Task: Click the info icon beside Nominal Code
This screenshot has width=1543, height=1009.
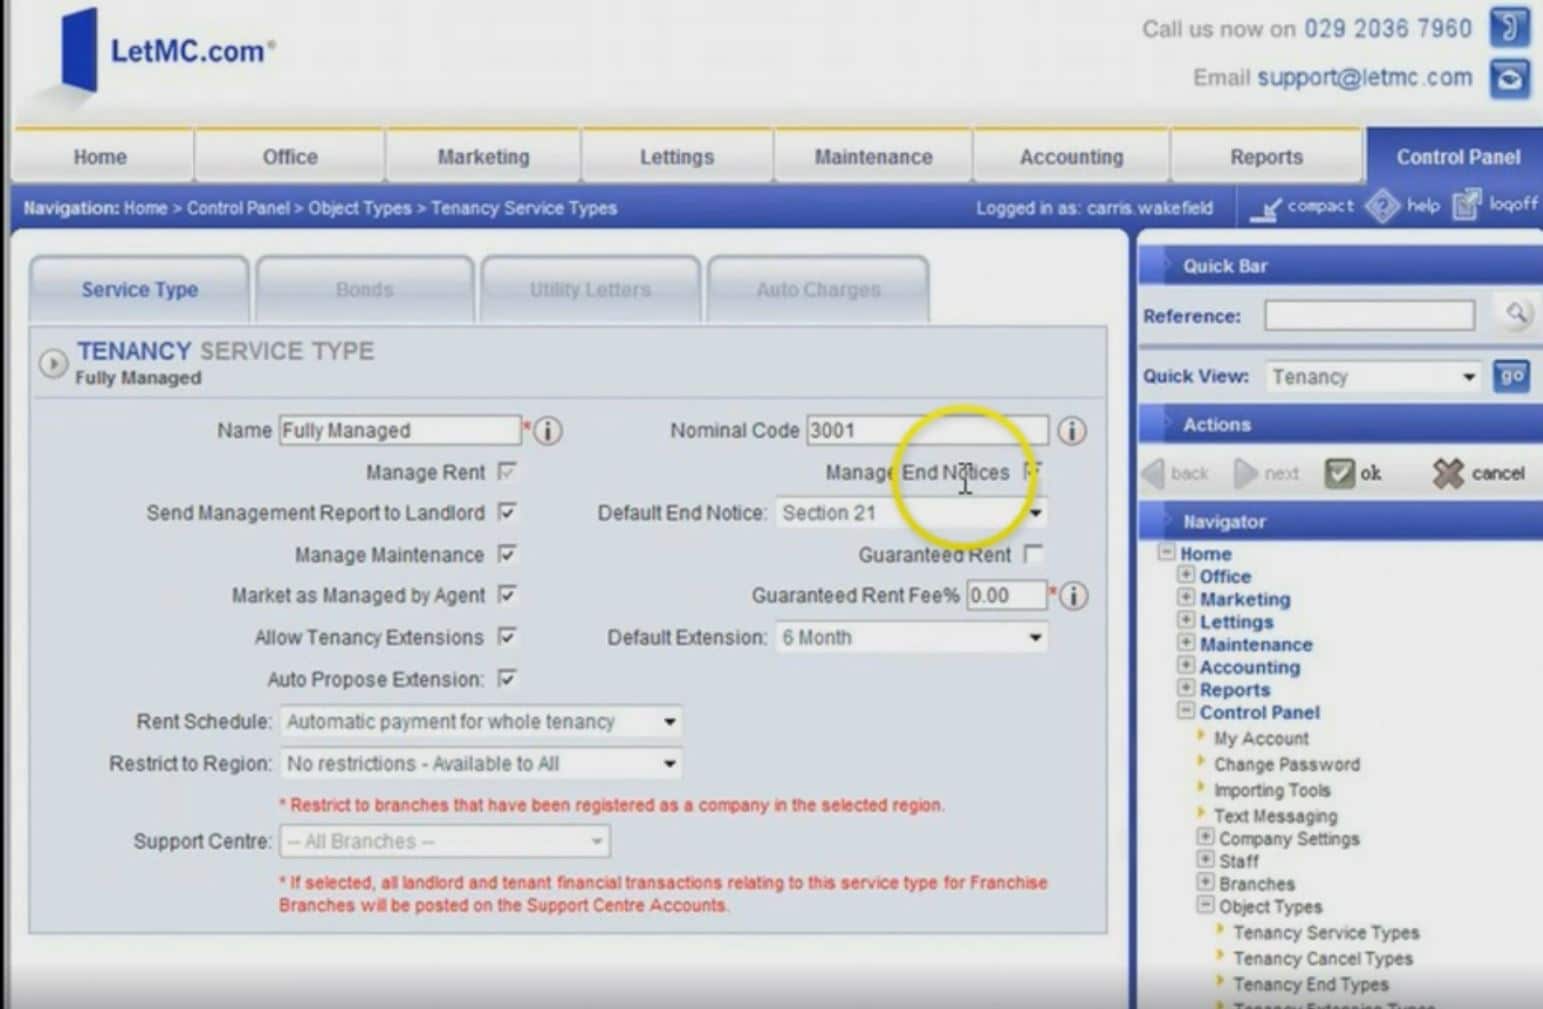Action: pos(1072,431)
